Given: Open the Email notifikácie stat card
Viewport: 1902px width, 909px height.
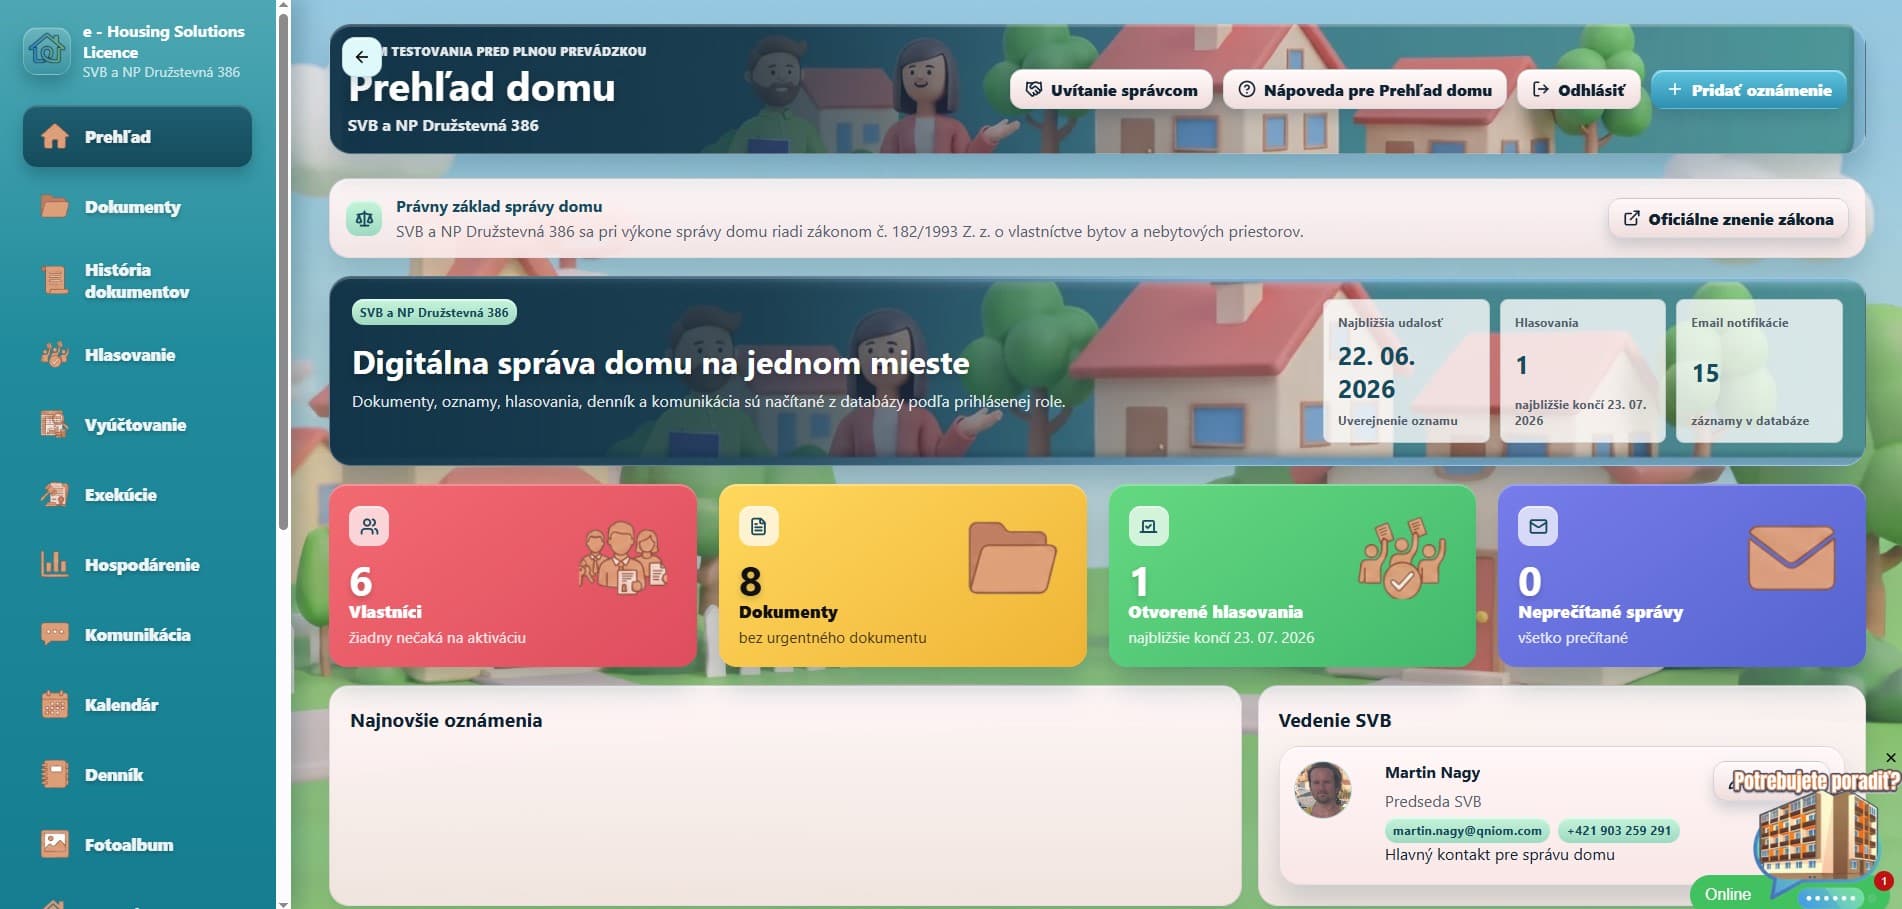Looking at the screenshot, I should (1759, 371).
